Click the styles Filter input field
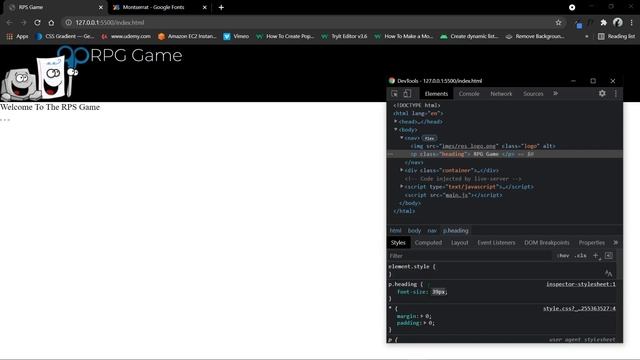This screenshot has height=360, width=640. coord(469,256)
